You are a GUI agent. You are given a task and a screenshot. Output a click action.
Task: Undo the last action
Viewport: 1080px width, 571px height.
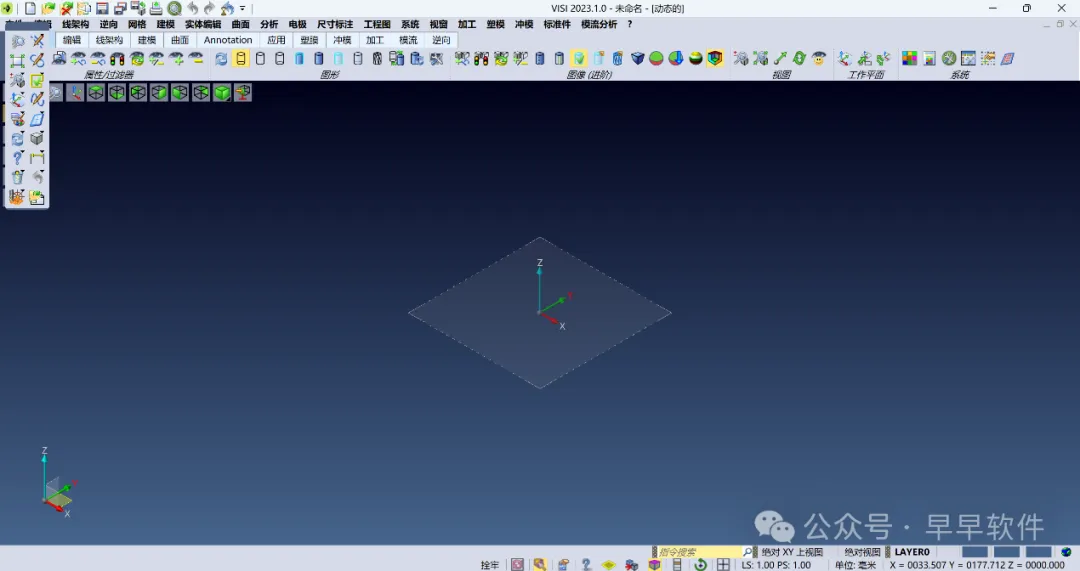click(x=192, y=8)
